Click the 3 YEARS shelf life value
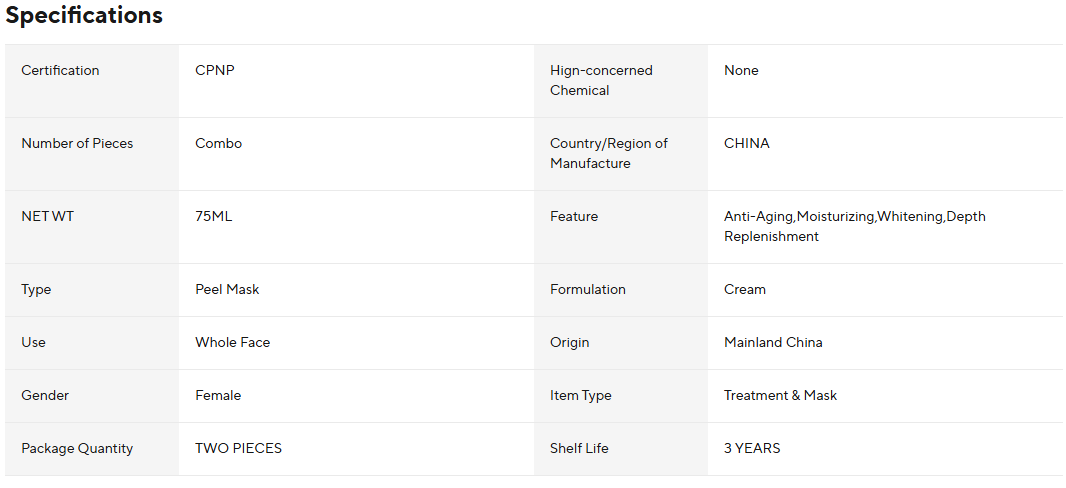Viewport: 1066px width, 488px height. (x=752, y=449)
